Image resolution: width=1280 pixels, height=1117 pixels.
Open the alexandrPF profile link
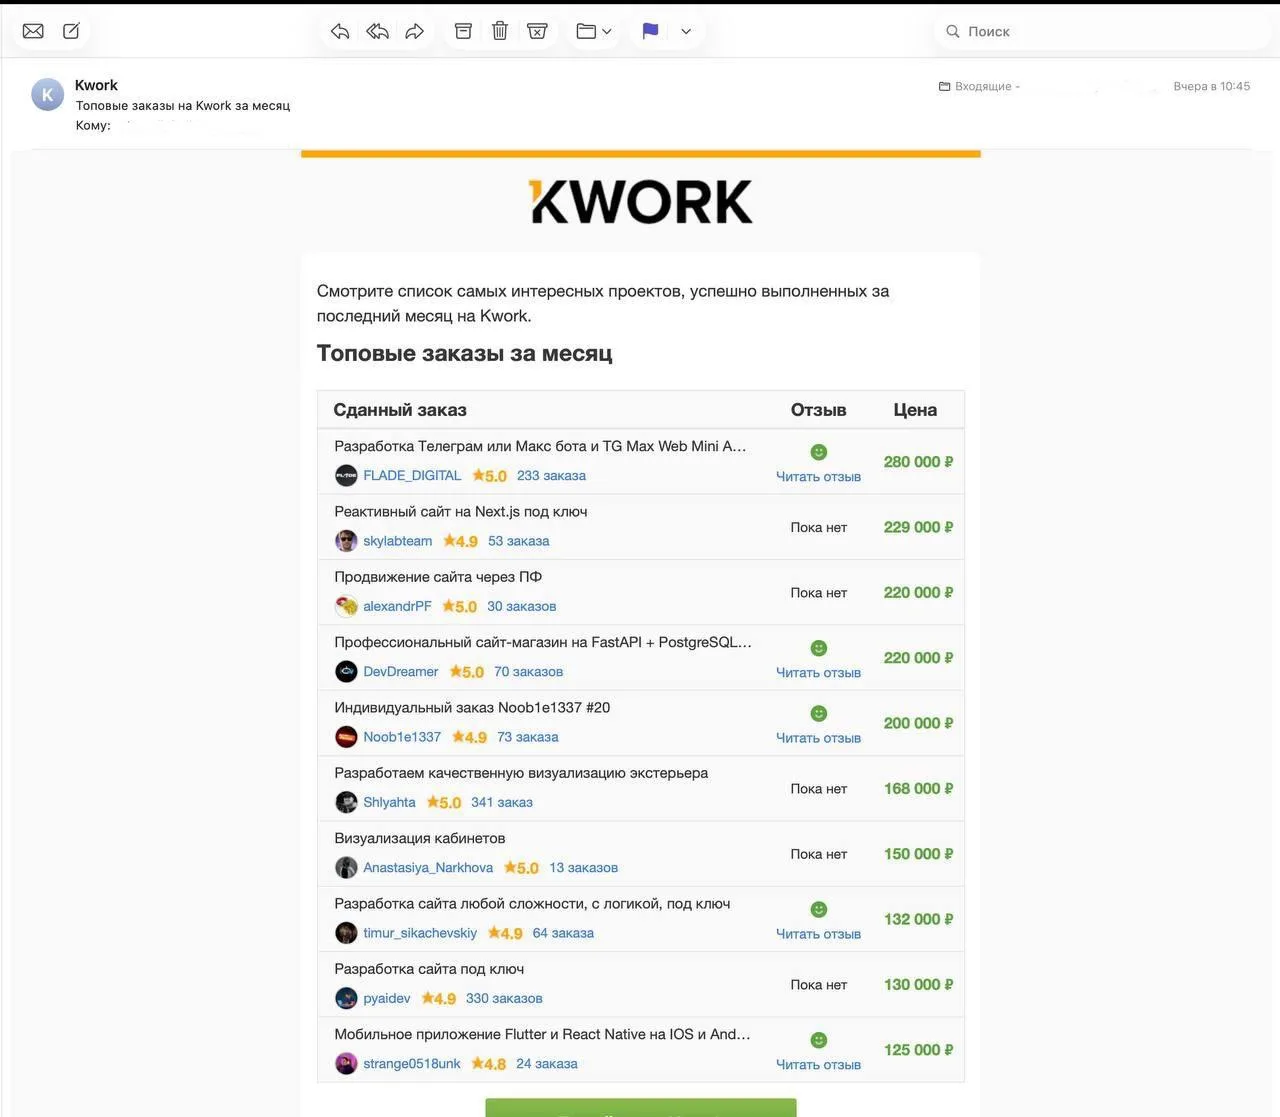(397, 606)
